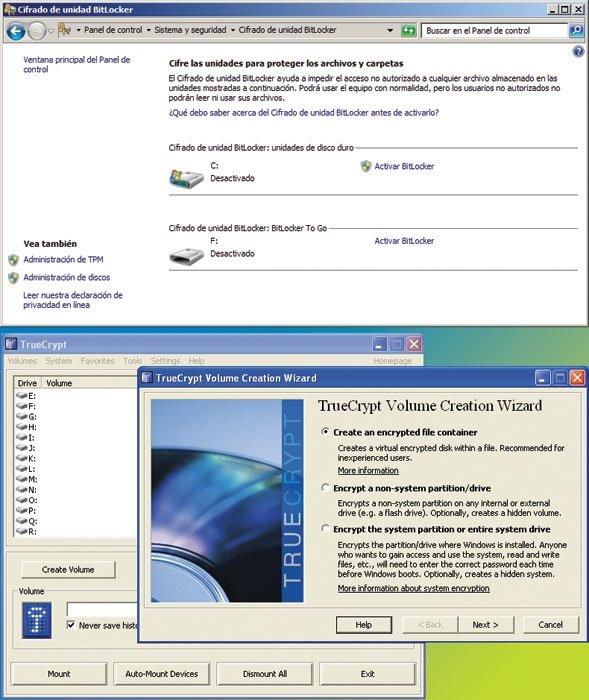Click Activar BitLocker link for drive F:
This screenshot has width=589, height=700.
point(404,241)
